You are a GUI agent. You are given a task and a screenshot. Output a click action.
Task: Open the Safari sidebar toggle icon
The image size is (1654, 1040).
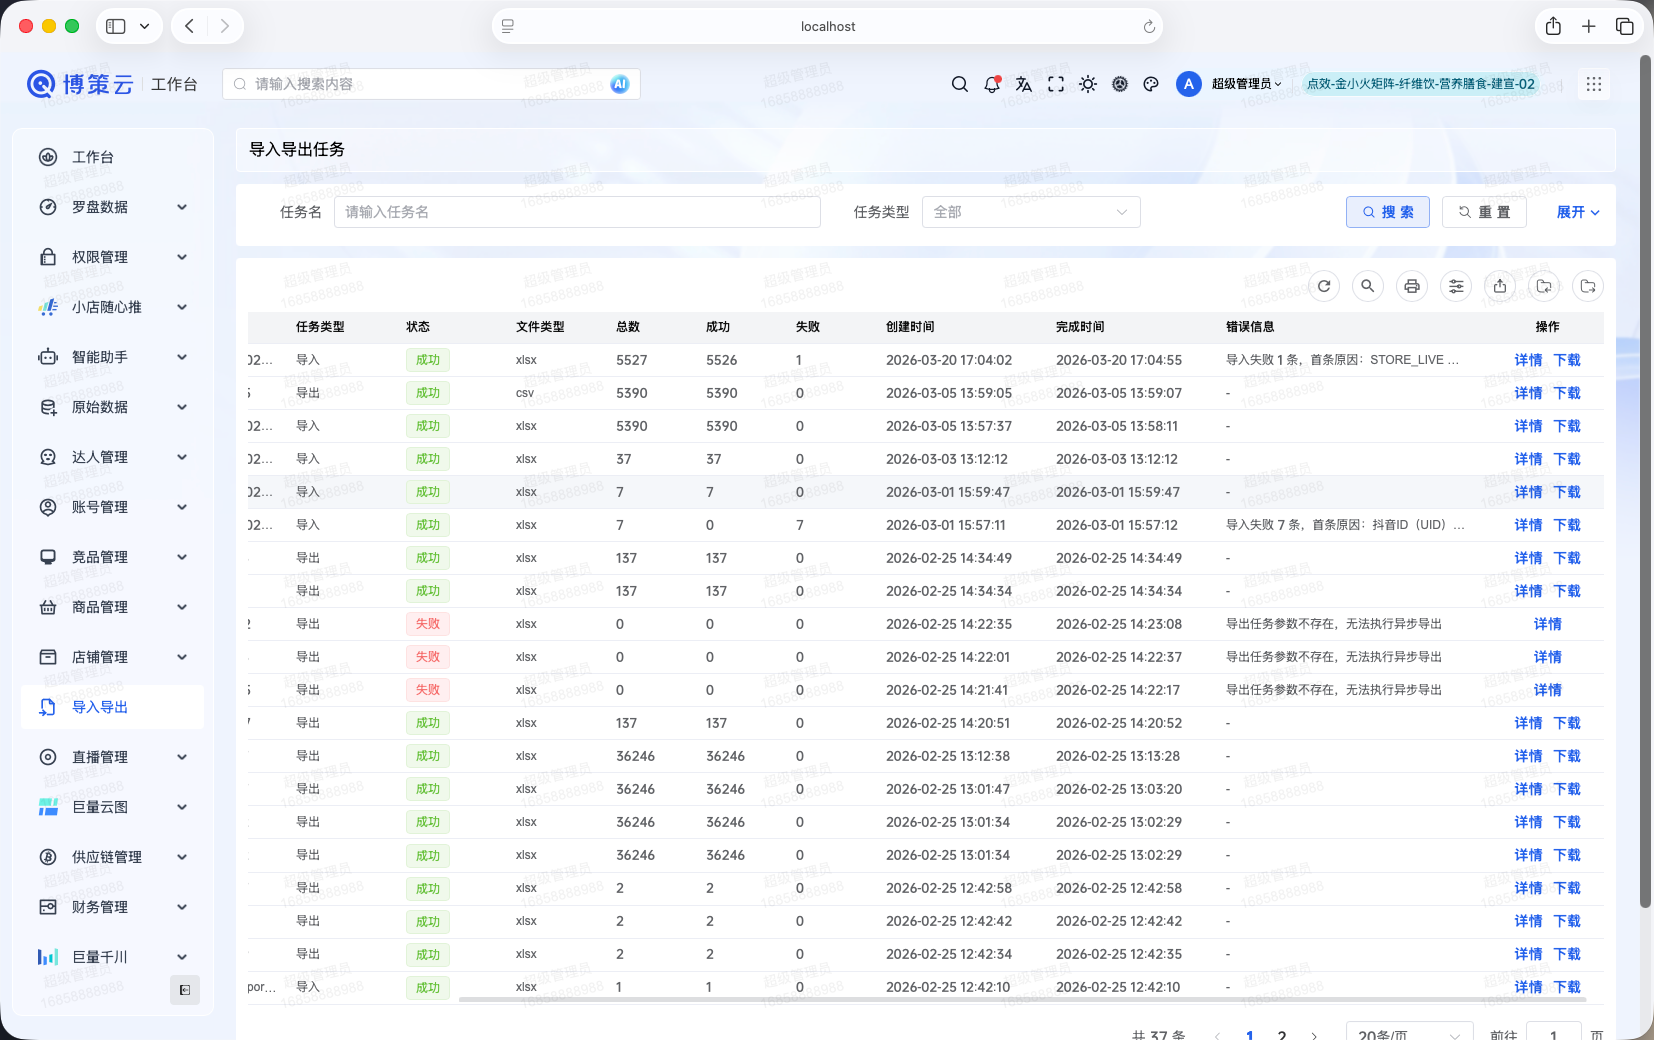[x=116, y=26]
